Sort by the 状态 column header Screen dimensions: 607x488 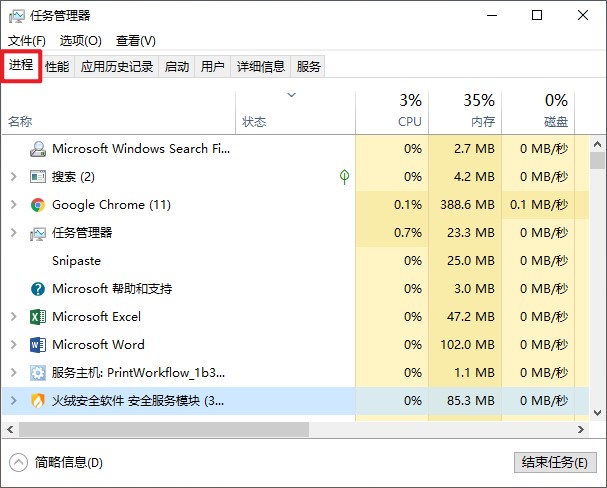click(295, 113)
